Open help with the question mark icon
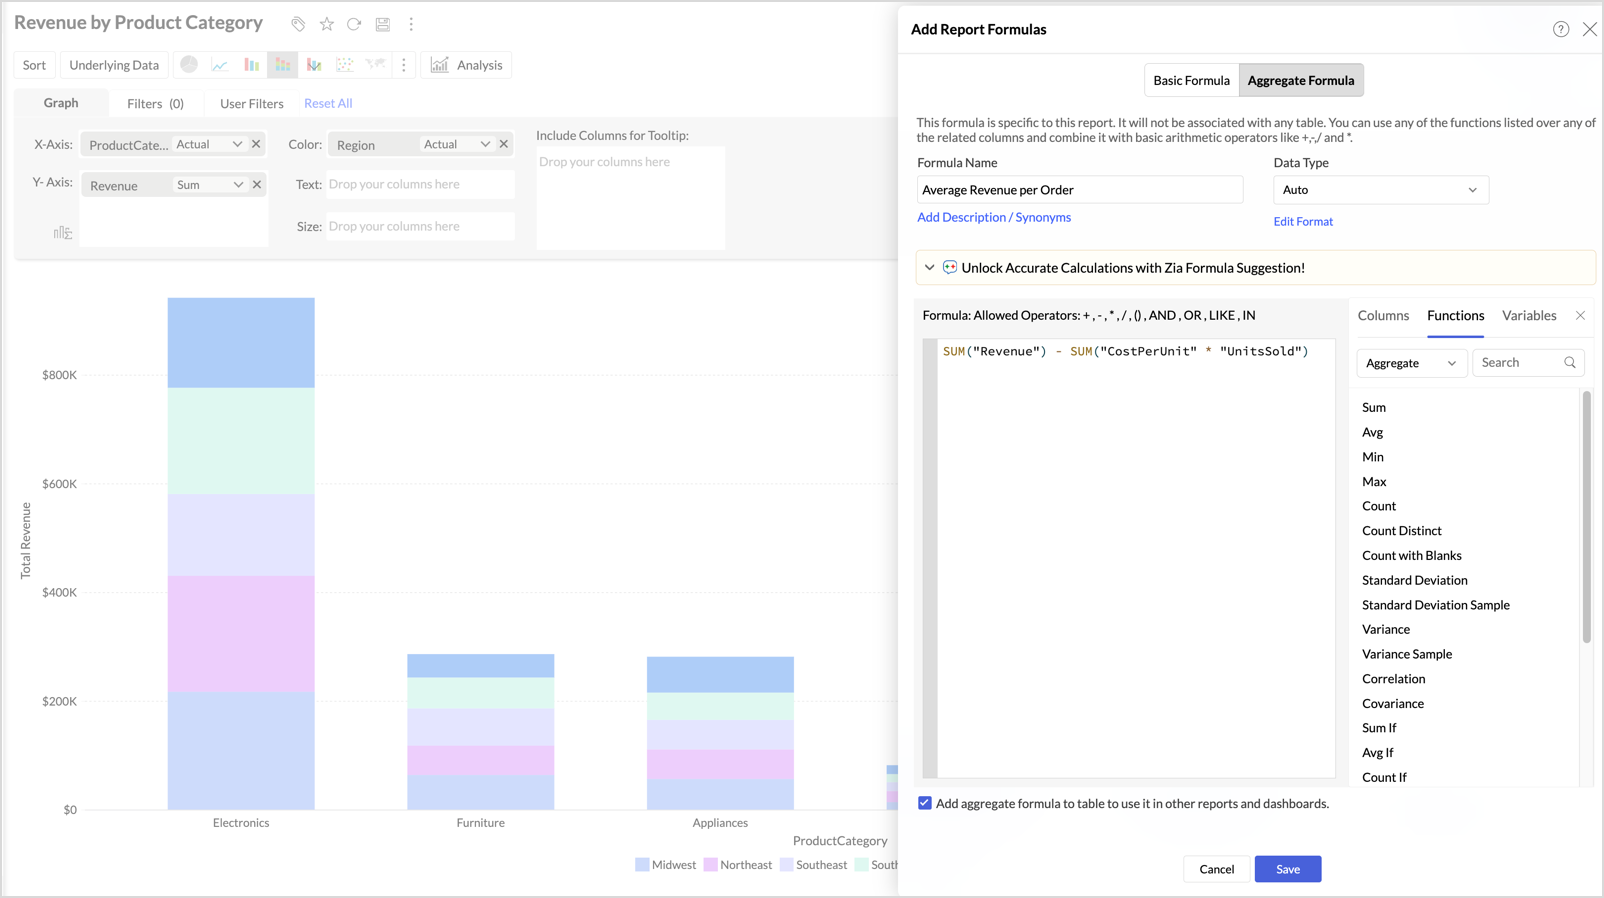The height and width of the screenshot is (898, 1604). pos(1560,30)
